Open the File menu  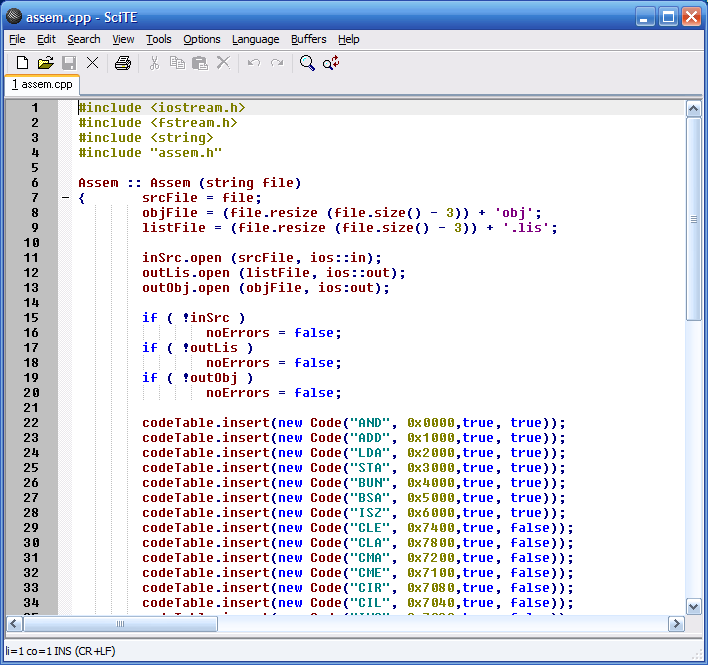(17, 39)
